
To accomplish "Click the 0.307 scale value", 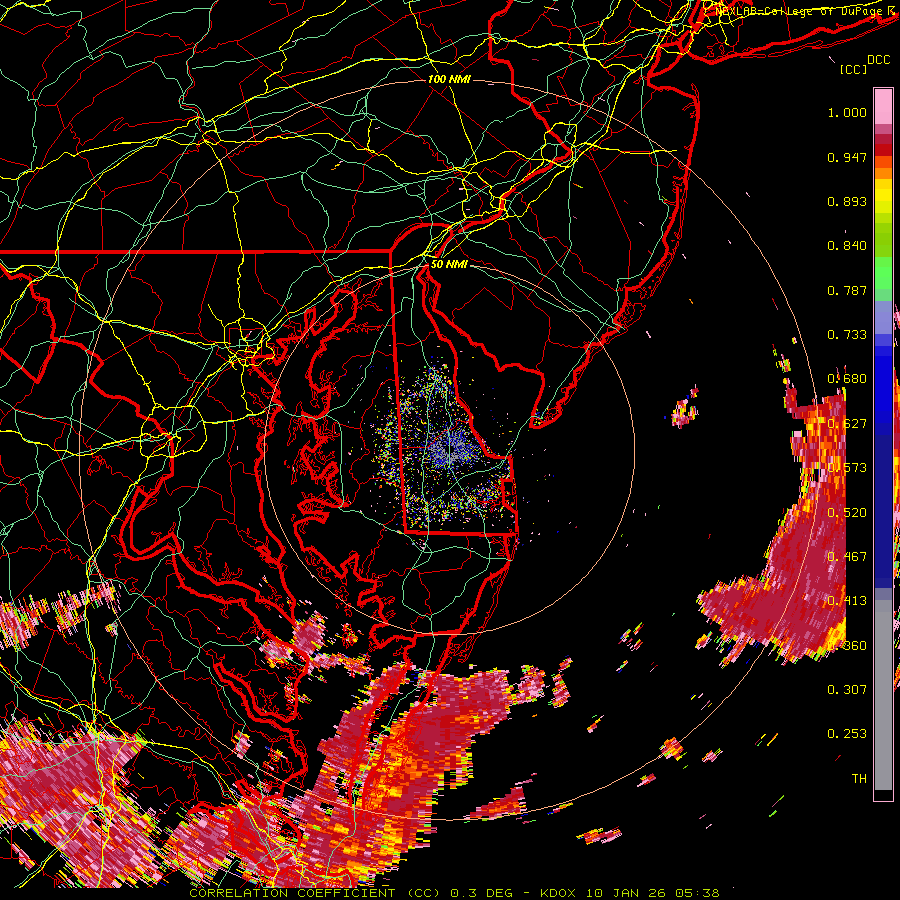I will point(847,689).
